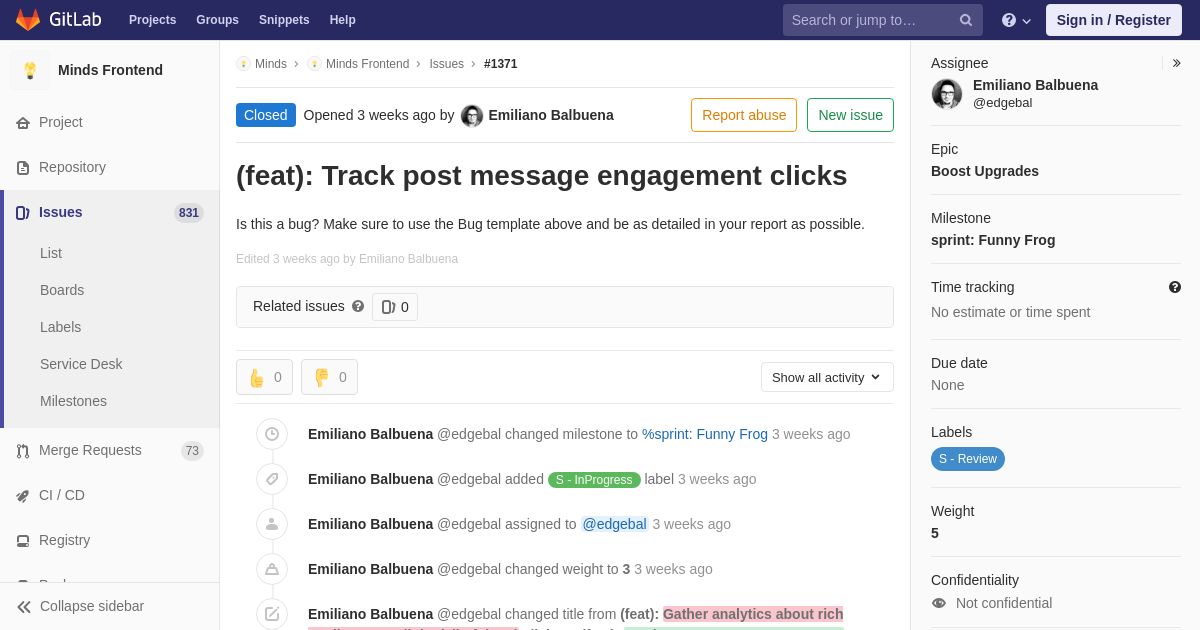Open the Boards sub-item
The image size is (1200, 630).
(x=62, y=290)
